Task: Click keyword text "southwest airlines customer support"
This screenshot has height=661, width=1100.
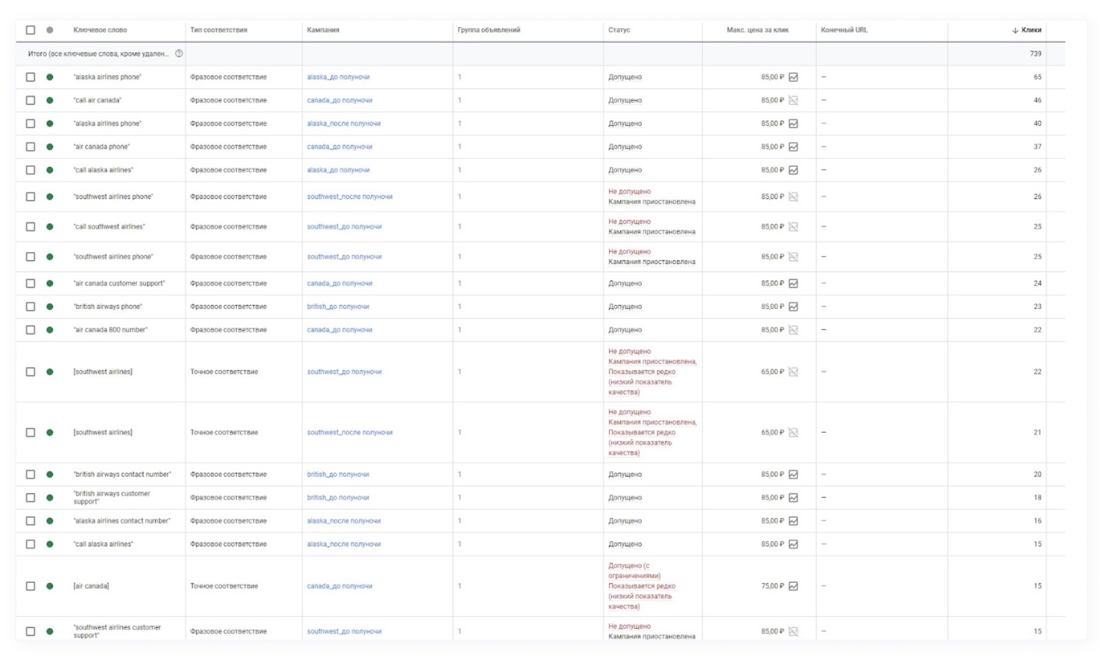Action: (x=117, y=631)
